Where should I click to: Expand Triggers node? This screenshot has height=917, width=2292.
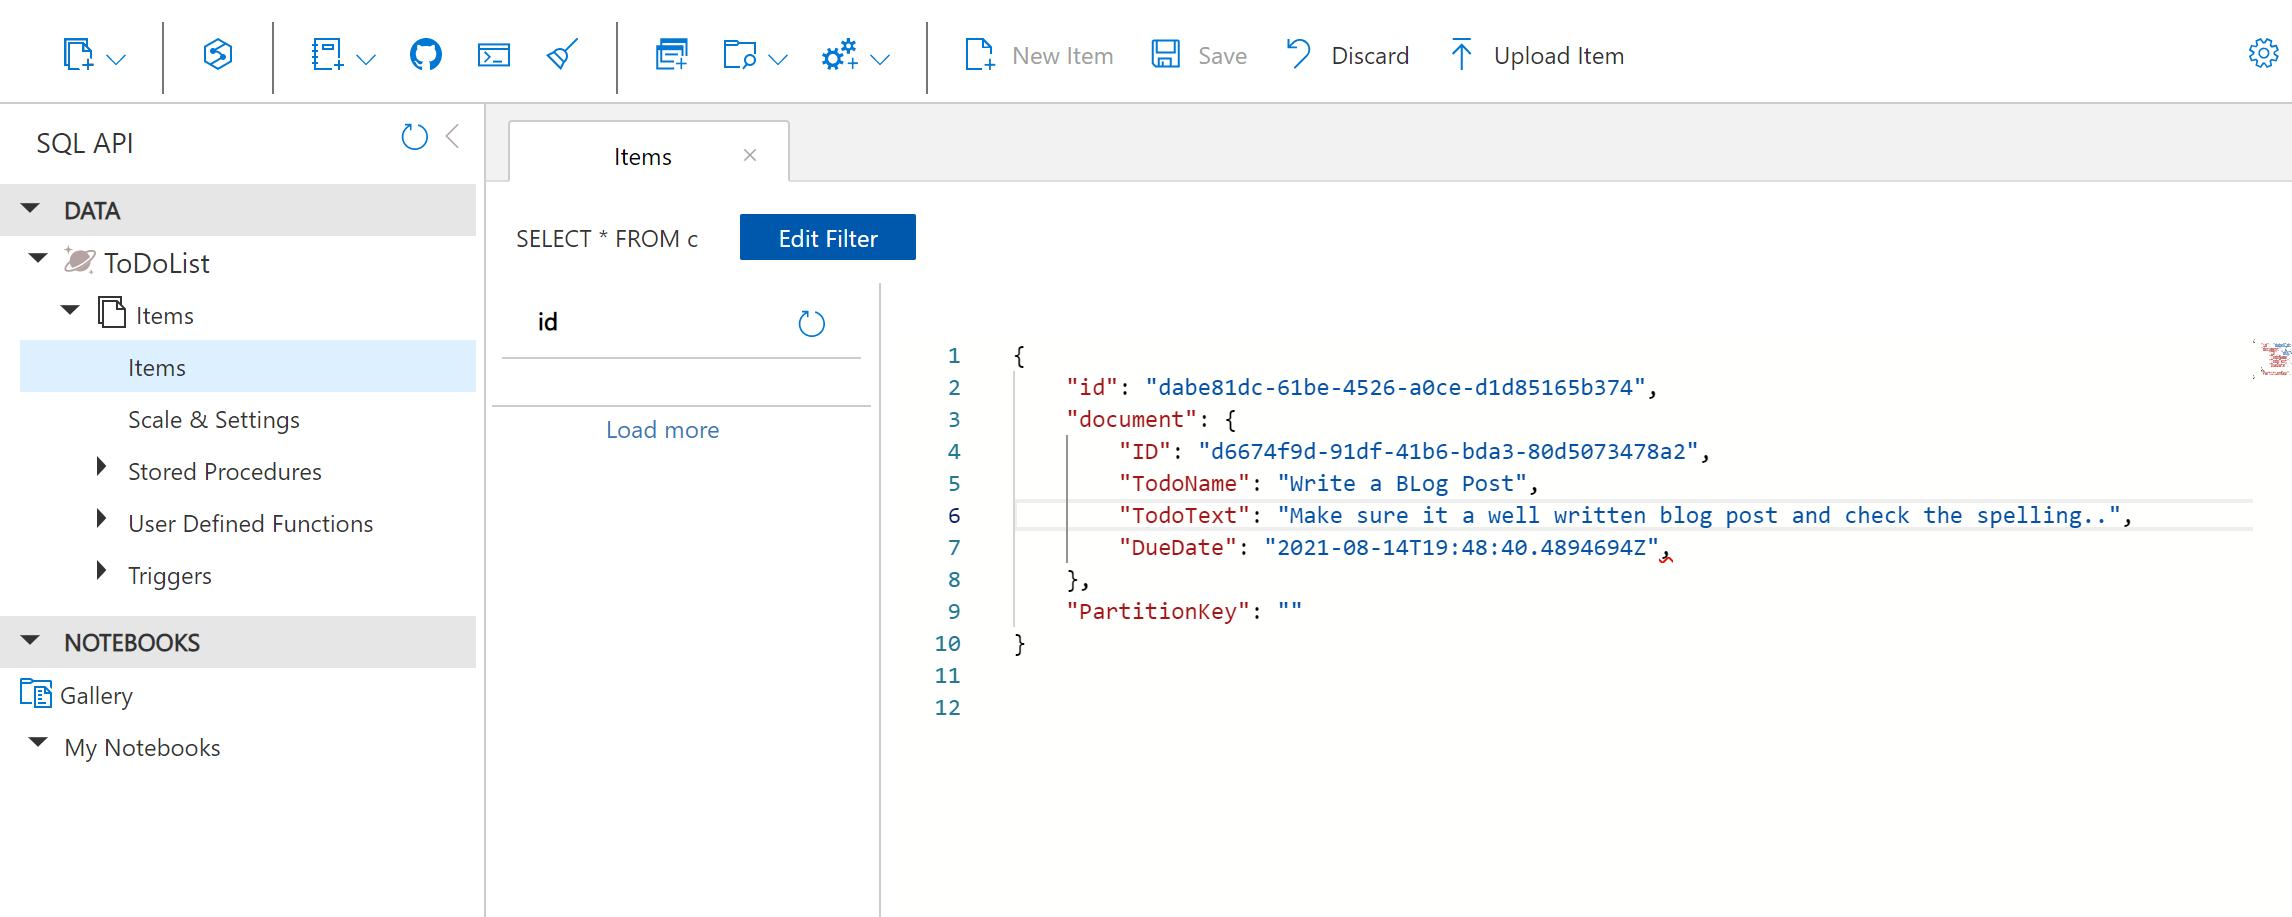(x=101, y=571)
